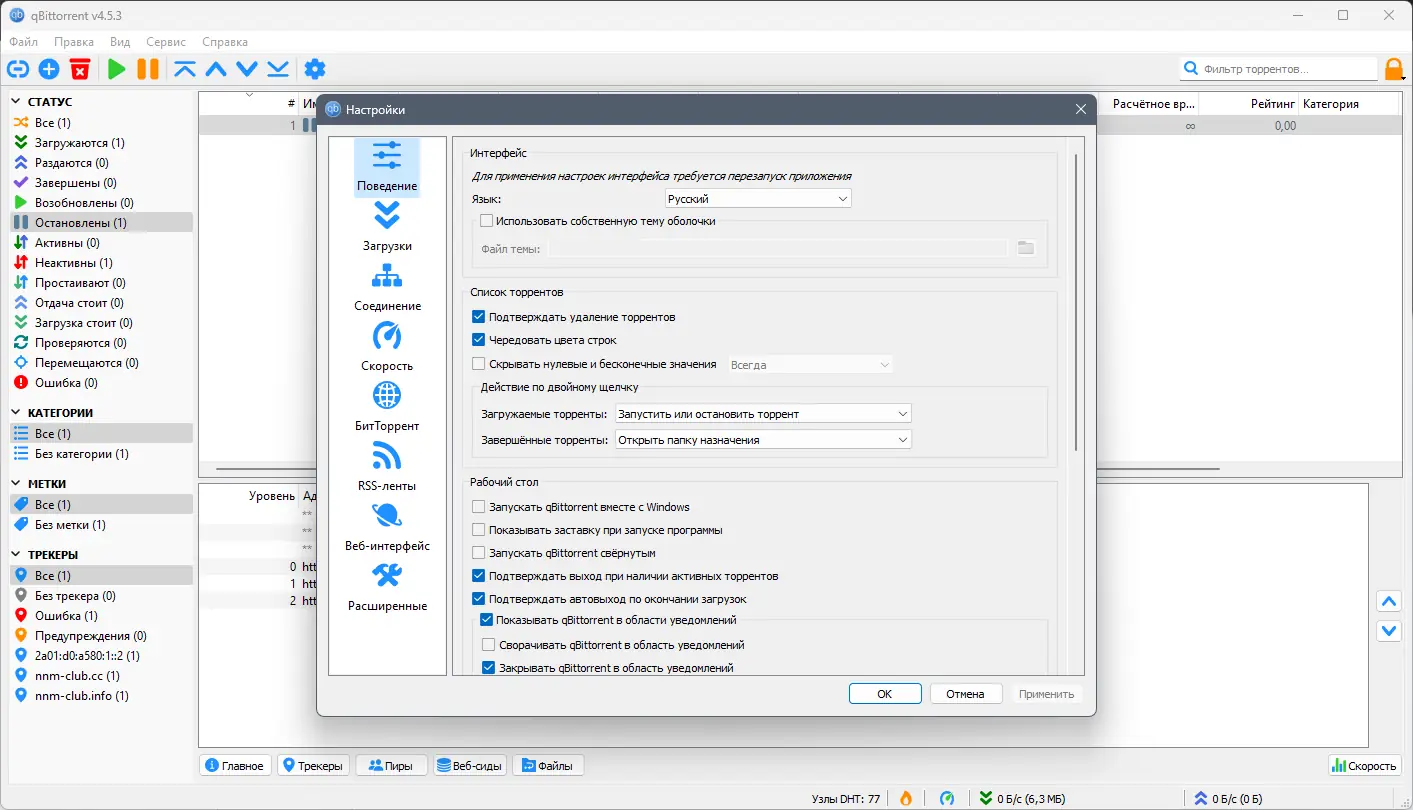Open the Завершённые торренты action dropdown
1413x810 pixels.
[763, 439]
